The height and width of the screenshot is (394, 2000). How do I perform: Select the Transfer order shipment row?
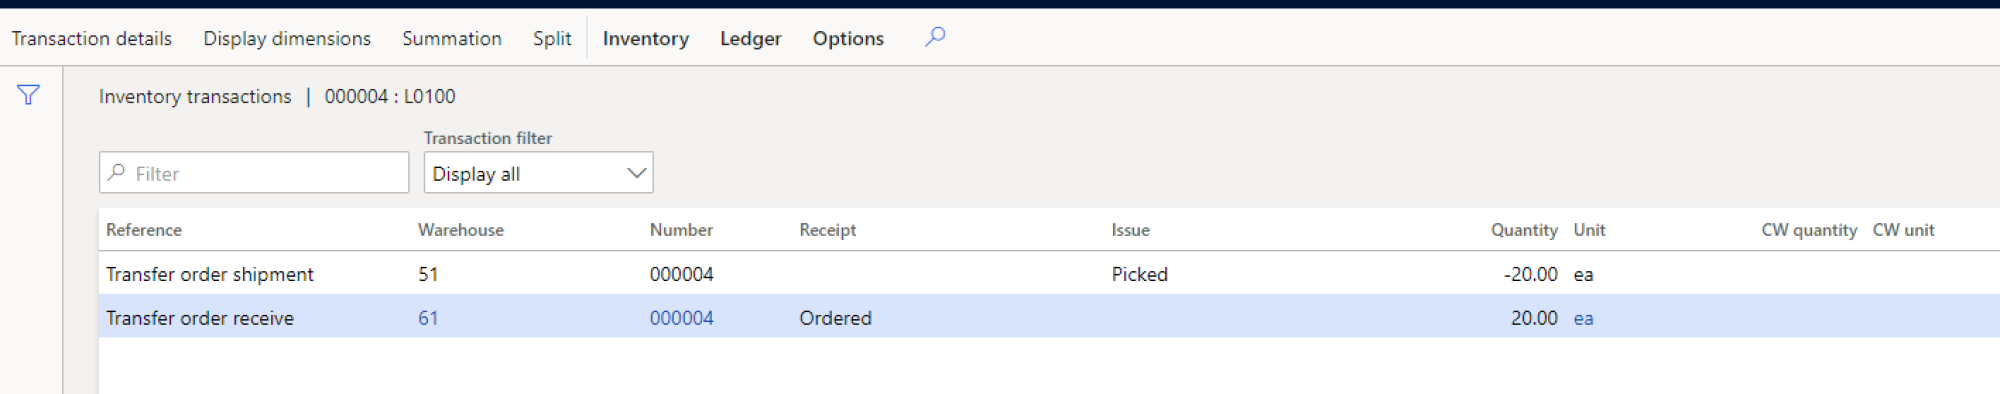1049,274
